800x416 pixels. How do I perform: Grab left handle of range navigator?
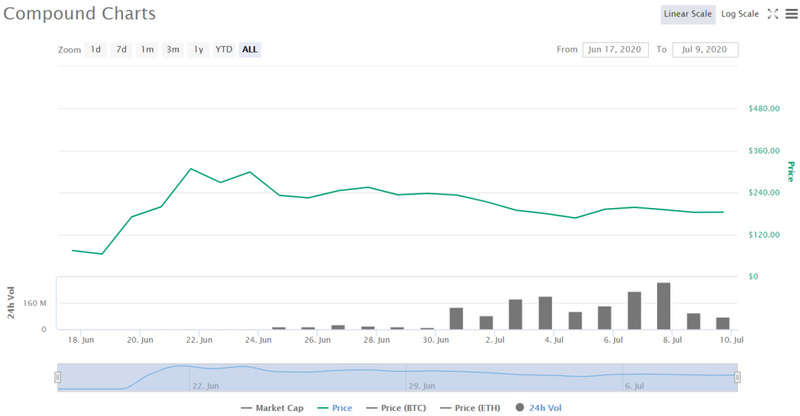coord(58,377)
